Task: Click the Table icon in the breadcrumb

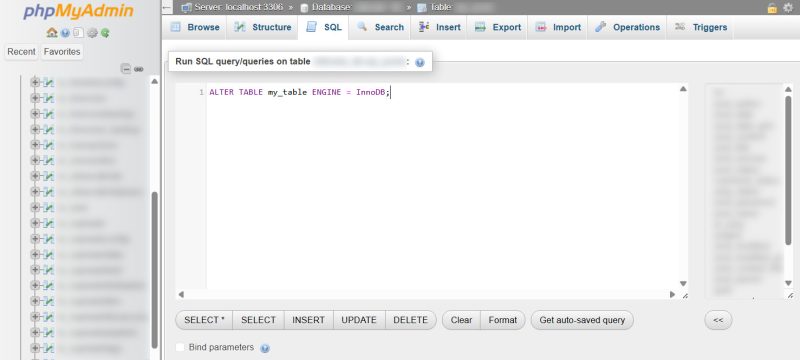Action: point(421,8)
